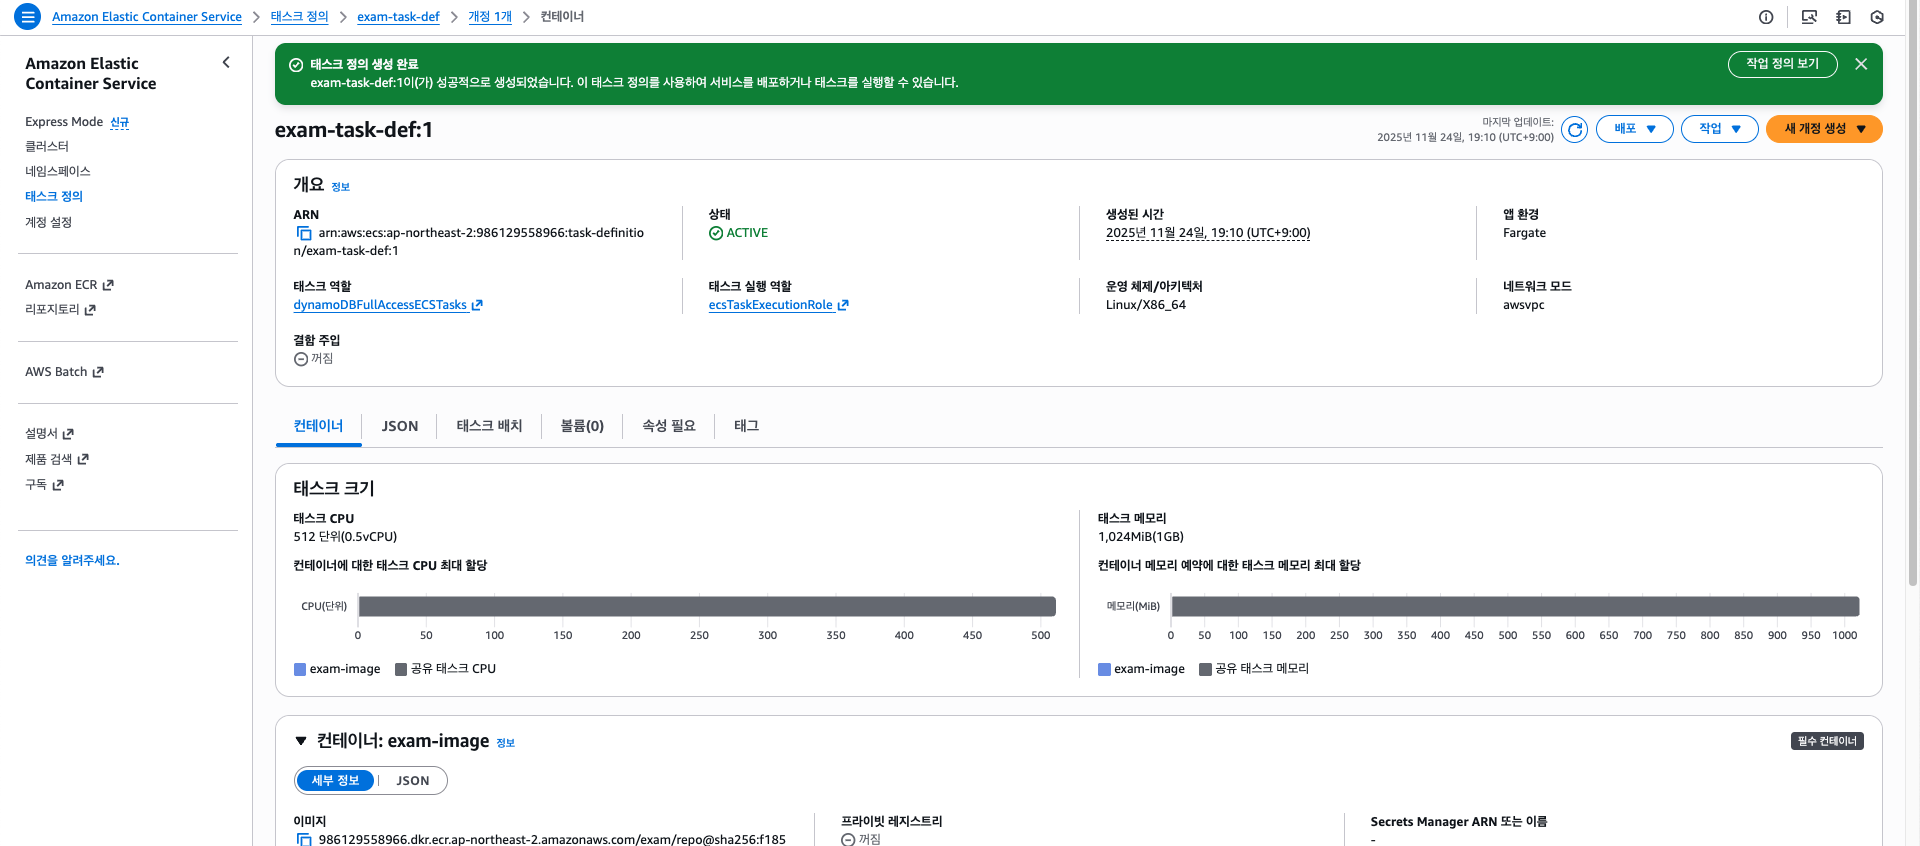Open Express Mode in the sidebar
This screenshot has width=1920, height=846.
64,122
